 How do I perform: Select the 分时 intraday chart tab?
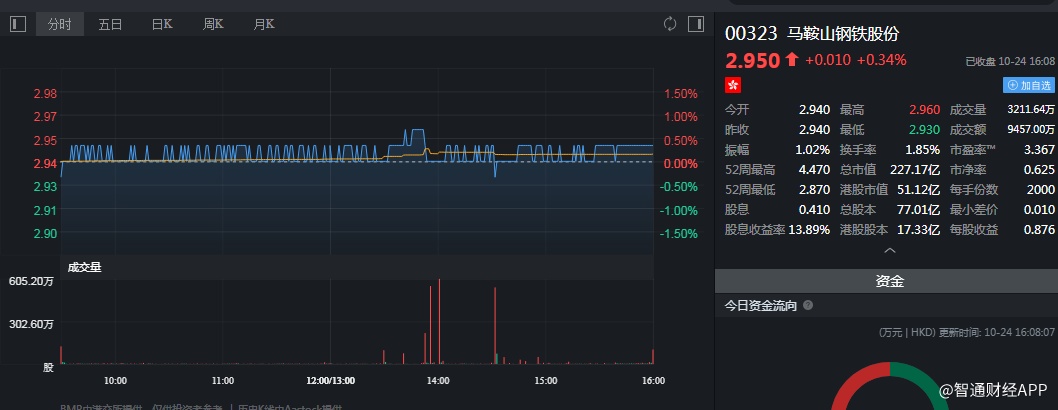pos(59,24)
